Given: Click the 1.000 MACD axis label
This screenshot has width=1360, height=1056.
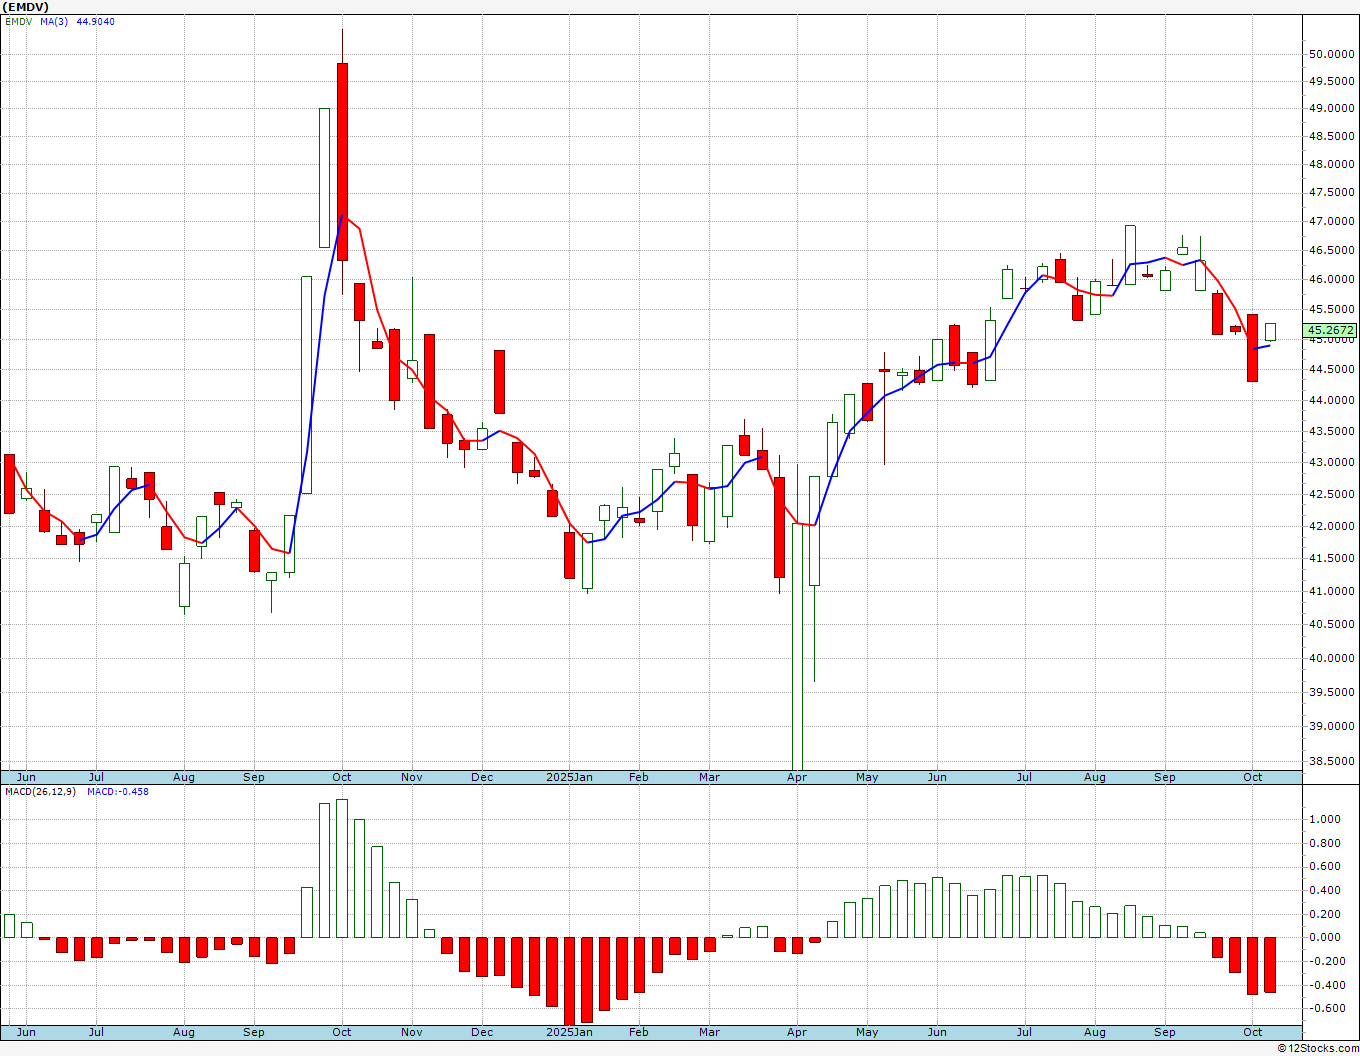Looking at the screenshot, I should click(1325, 819).
